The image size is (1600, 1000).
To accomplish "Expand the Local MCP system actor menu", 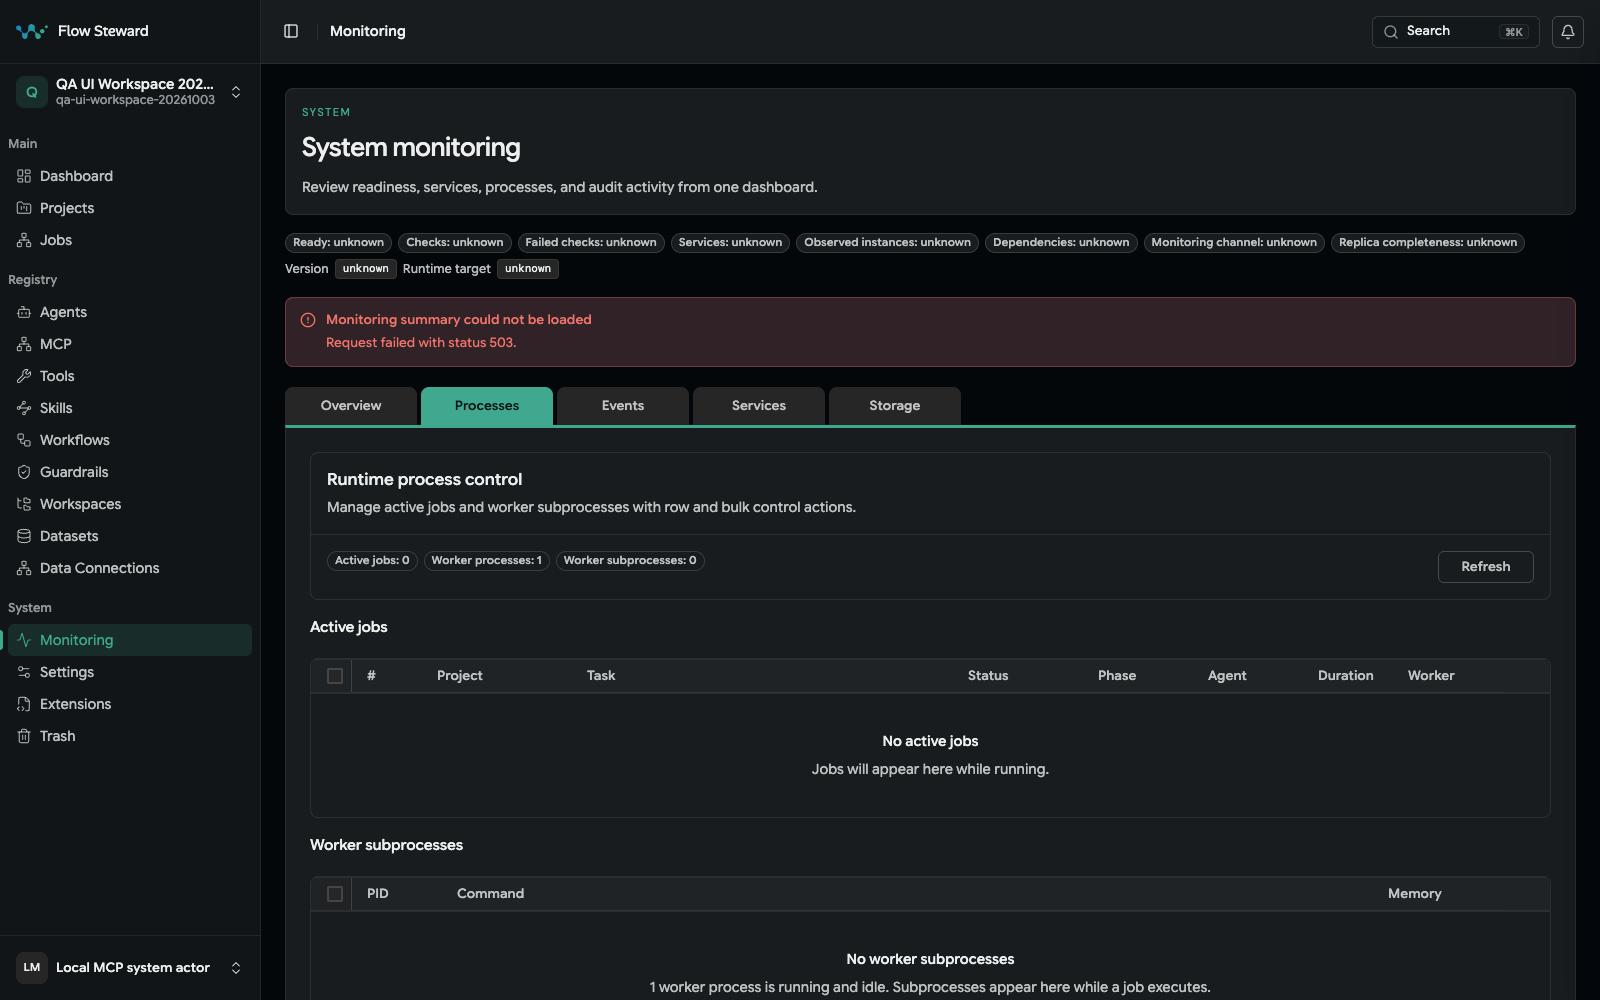I will pyautogui.click(x=130, y=968).
